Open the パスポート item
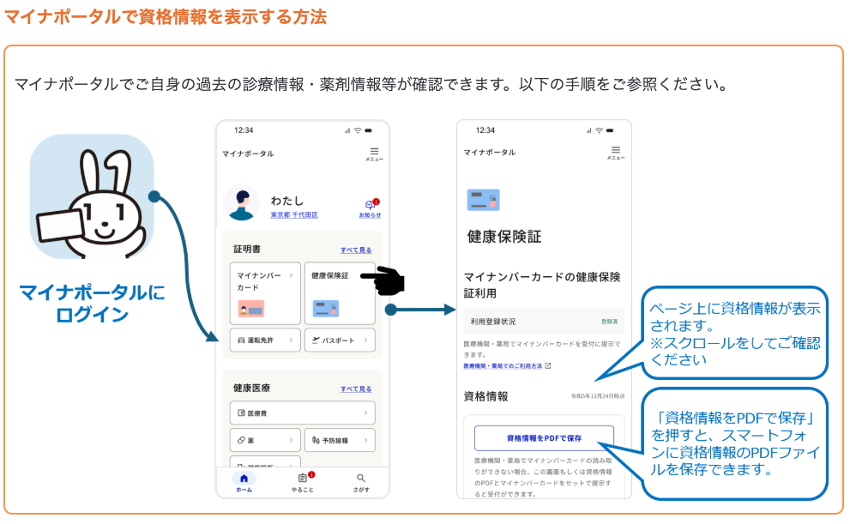 [x=340, y=340]
